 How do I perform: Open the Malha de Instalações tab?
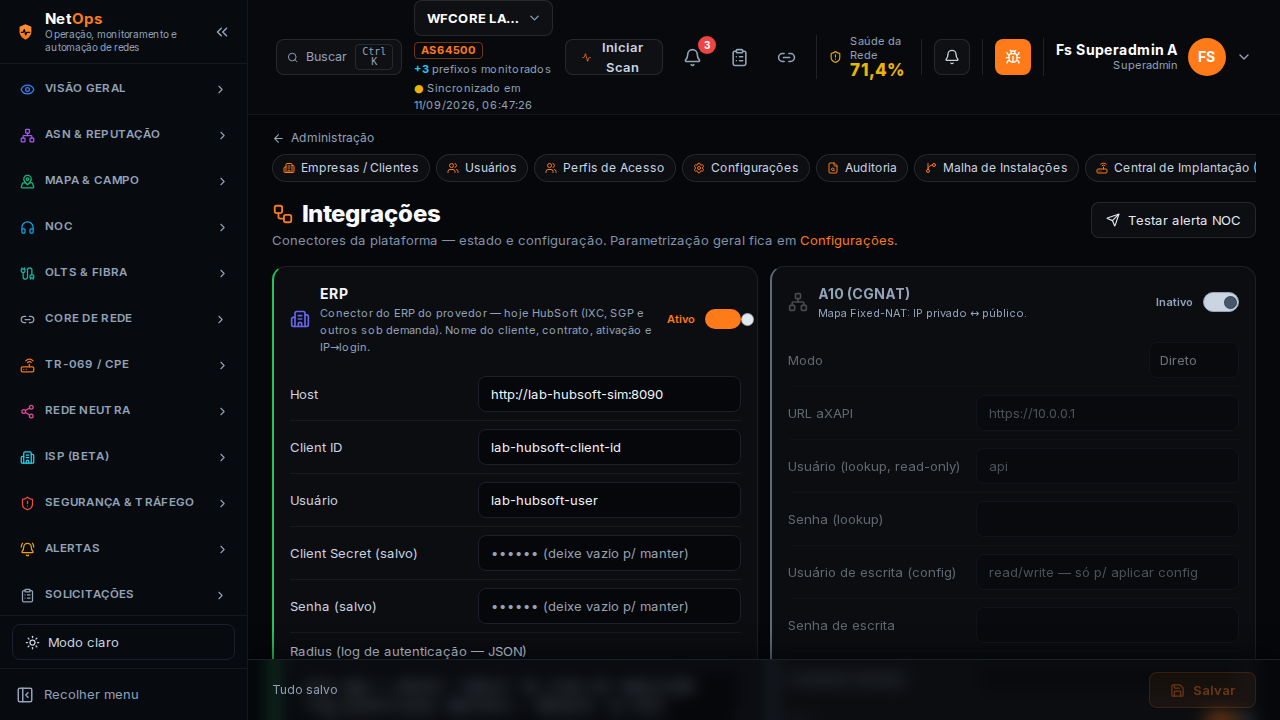coord(997,168)
